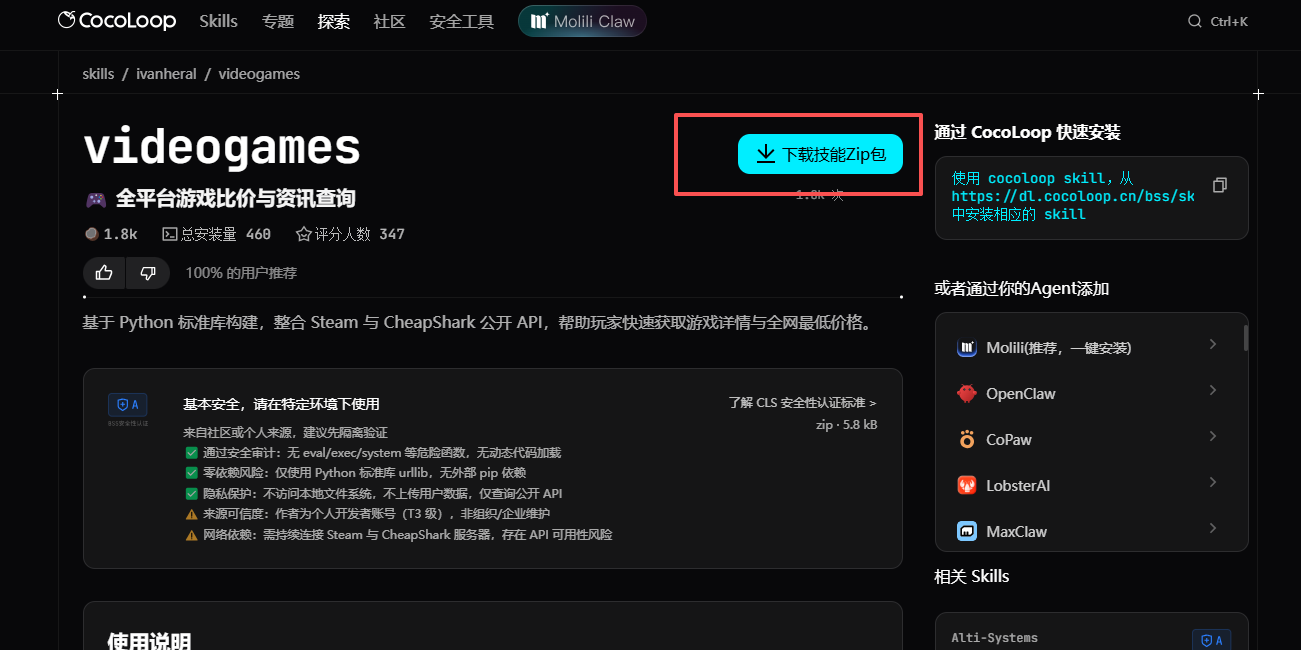Click the thumbs up icon
The width and height of the screenshot is (1301, 650).
(x=104, y=273)
